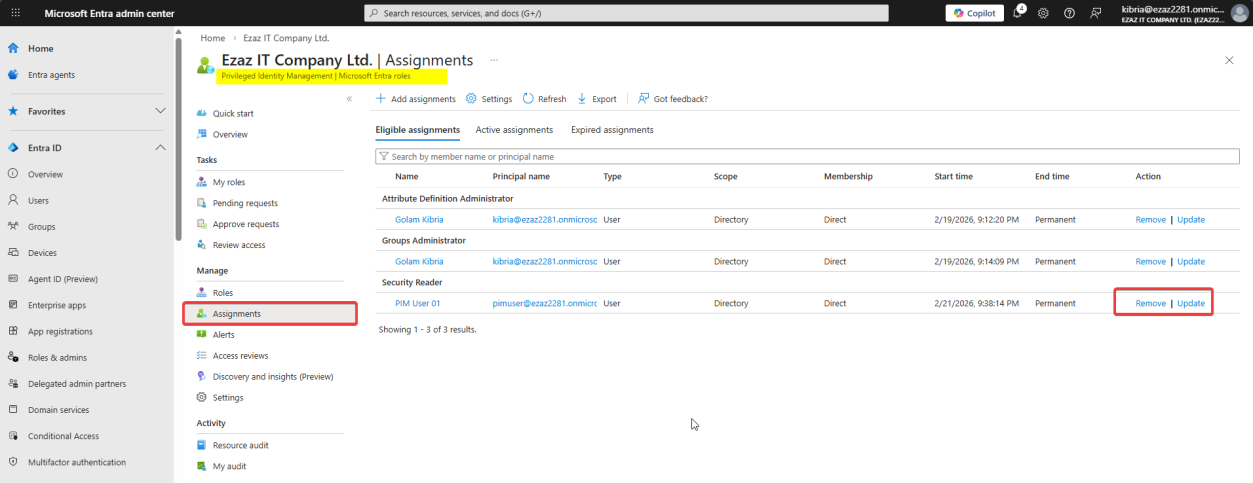Remove the Attribute Definition Administrator assignment
1253x483 pixels.
point(1151,219)
